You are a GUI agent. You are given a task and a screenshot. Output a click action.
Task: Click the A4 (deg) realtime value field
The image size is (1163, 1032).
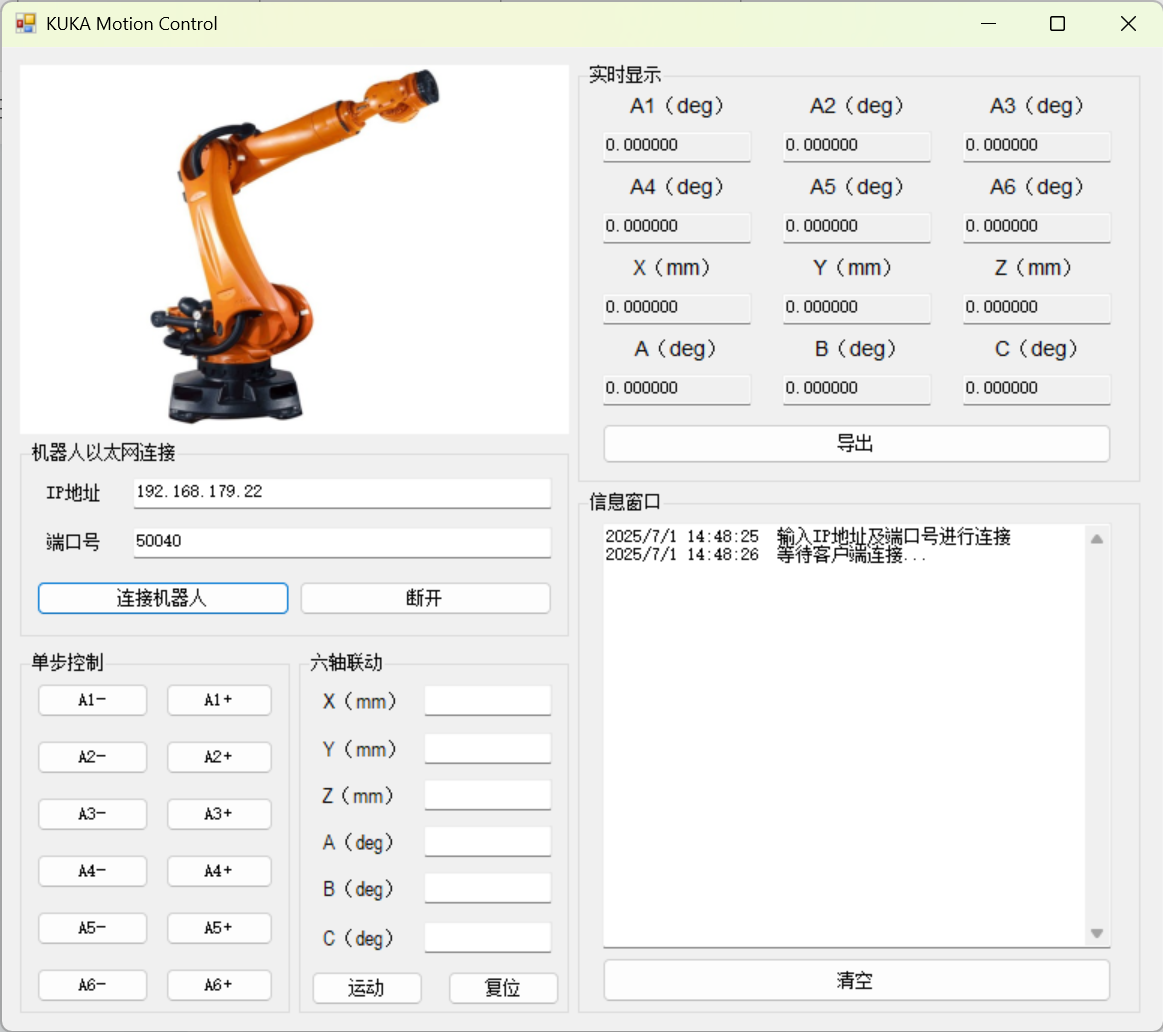click(x=676, y=227)
